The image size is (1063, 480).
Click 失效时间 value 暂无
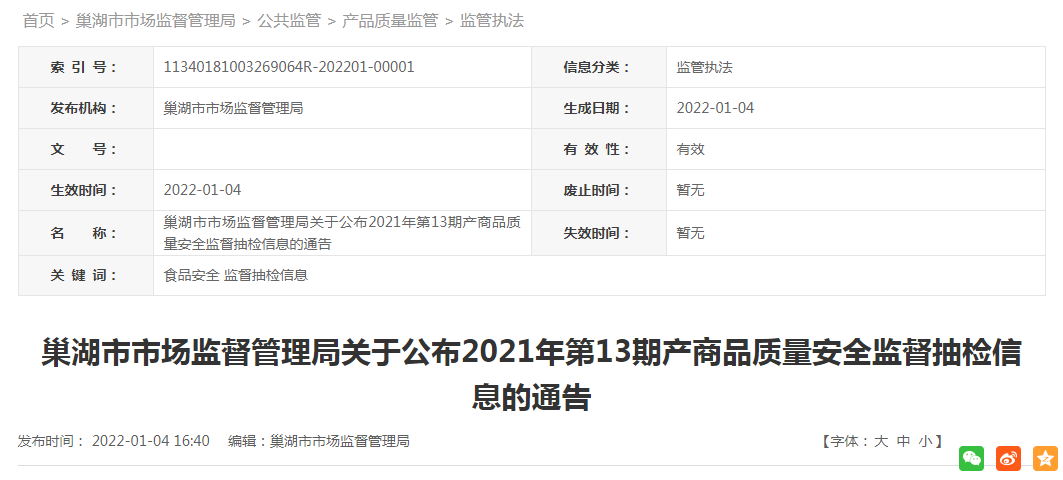click(691, 233)
